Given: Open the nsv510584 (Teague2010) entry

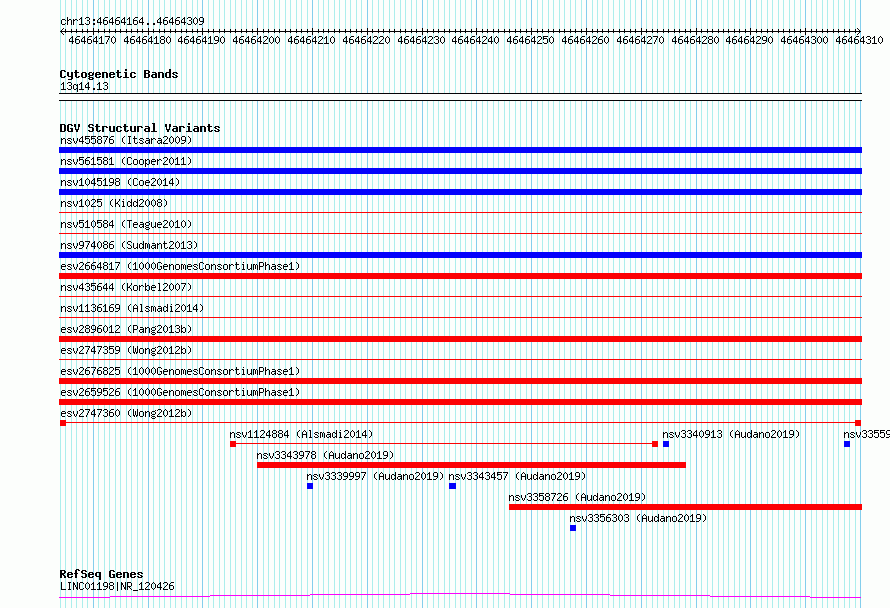Looking at the screenshot, I should tap(126, 224).
